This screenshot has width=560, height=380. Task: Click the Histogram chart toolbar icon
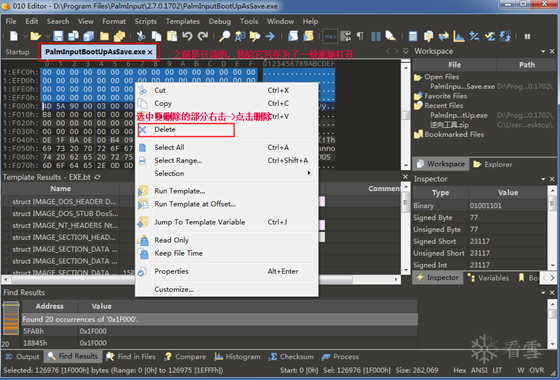[x=459, y=36]
